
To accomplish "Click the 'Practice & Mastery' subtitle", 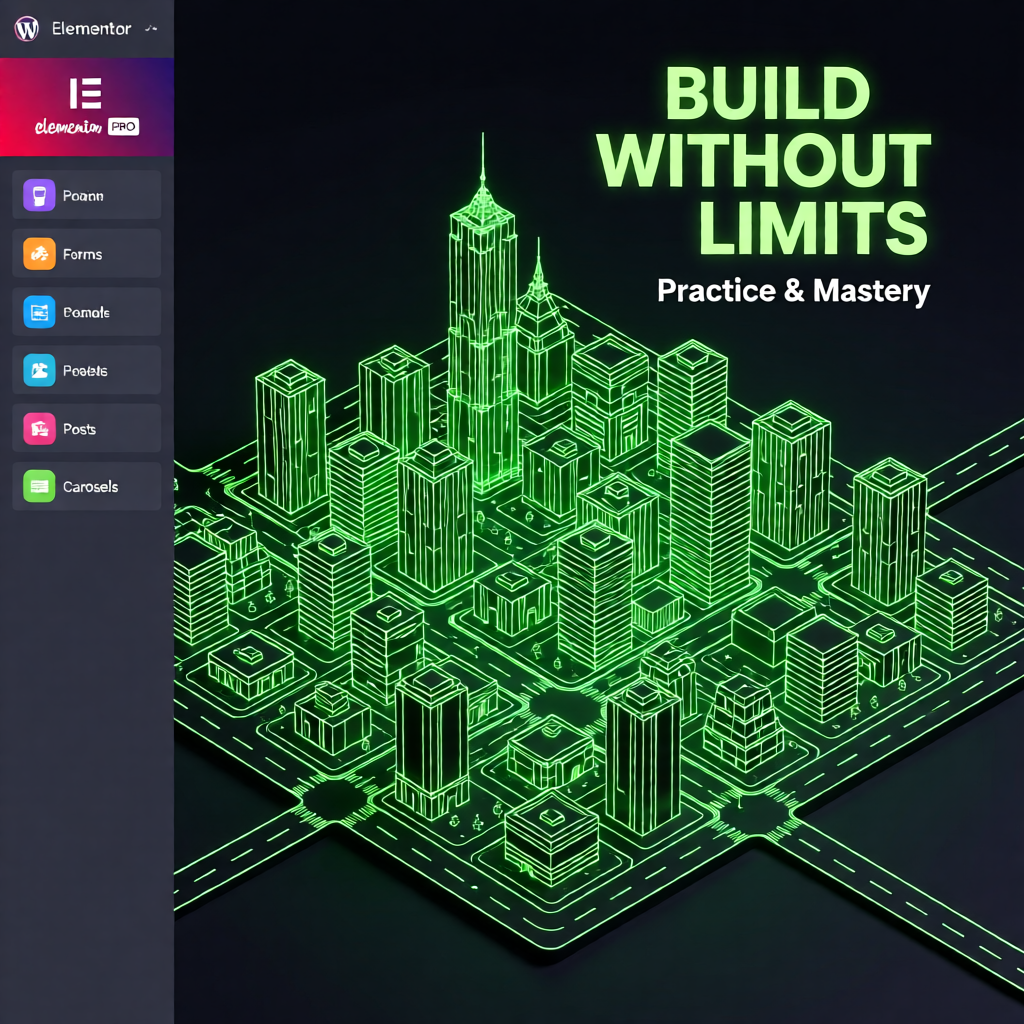I will click(x=793, y=291).
